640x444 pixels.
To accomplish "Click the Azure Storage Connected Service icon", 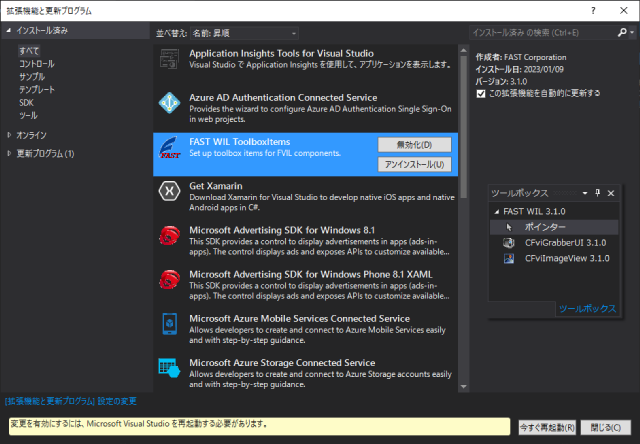I will click(169, 368).
